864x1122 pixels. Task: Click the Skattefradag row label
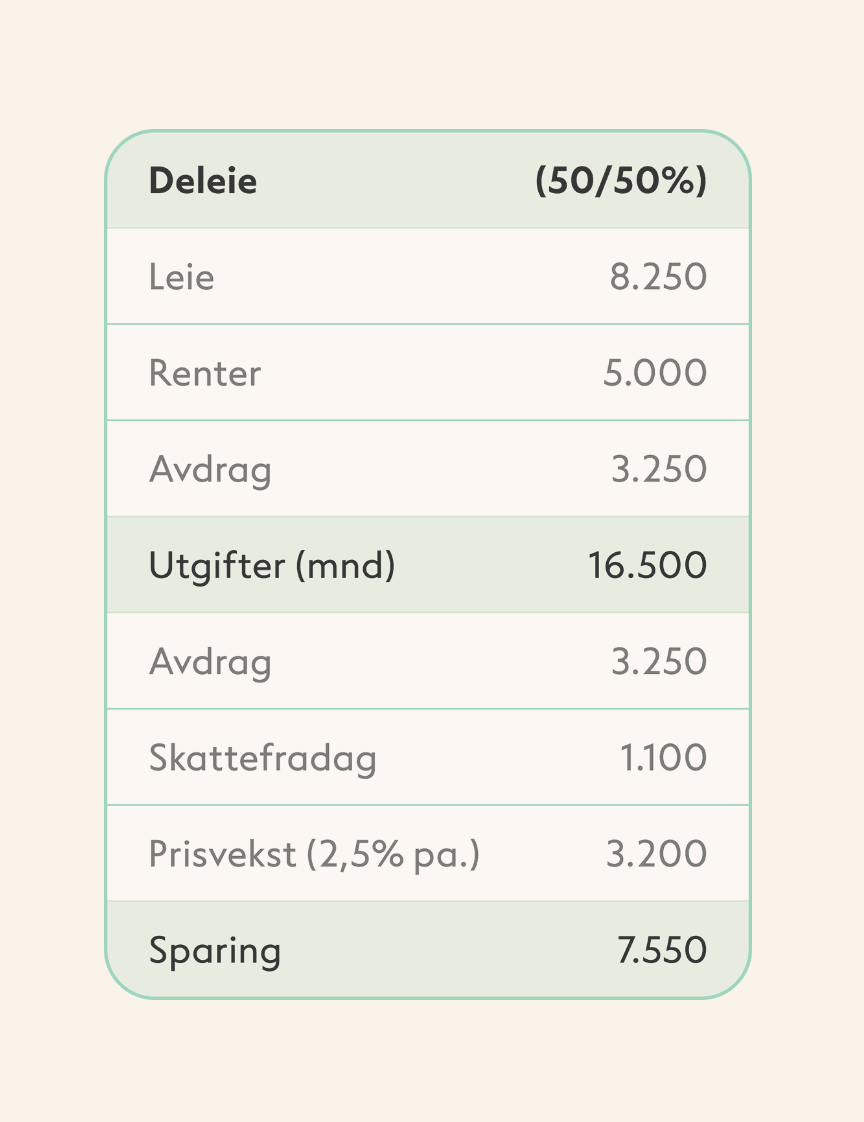pyautogui.click(x=263, y=758)
